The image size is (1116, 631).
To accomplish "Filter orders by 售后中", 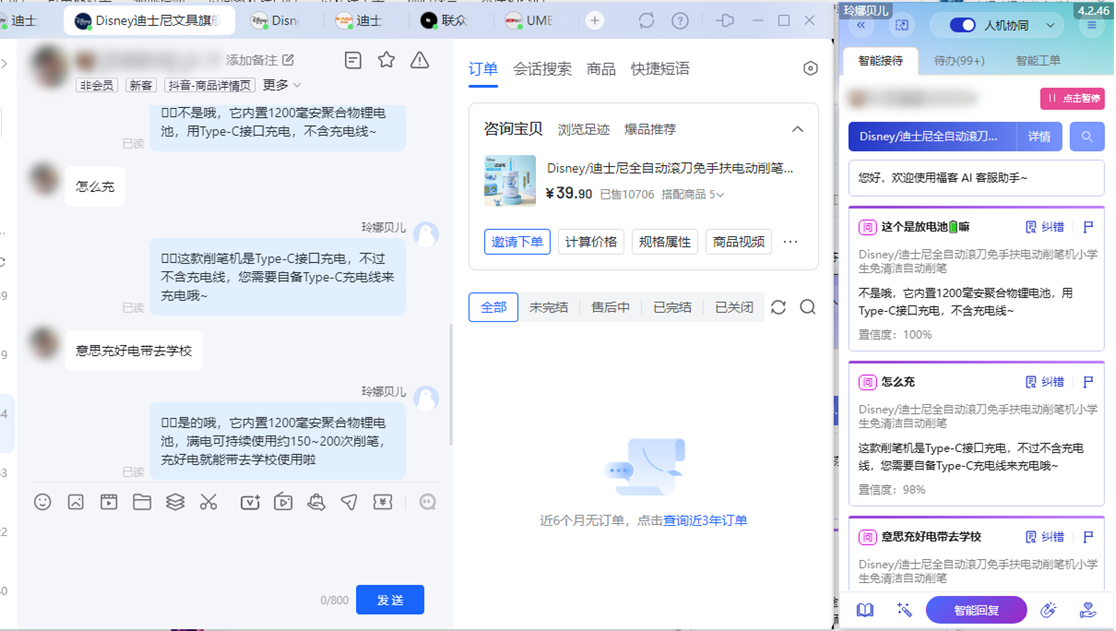I will [610, 307].
